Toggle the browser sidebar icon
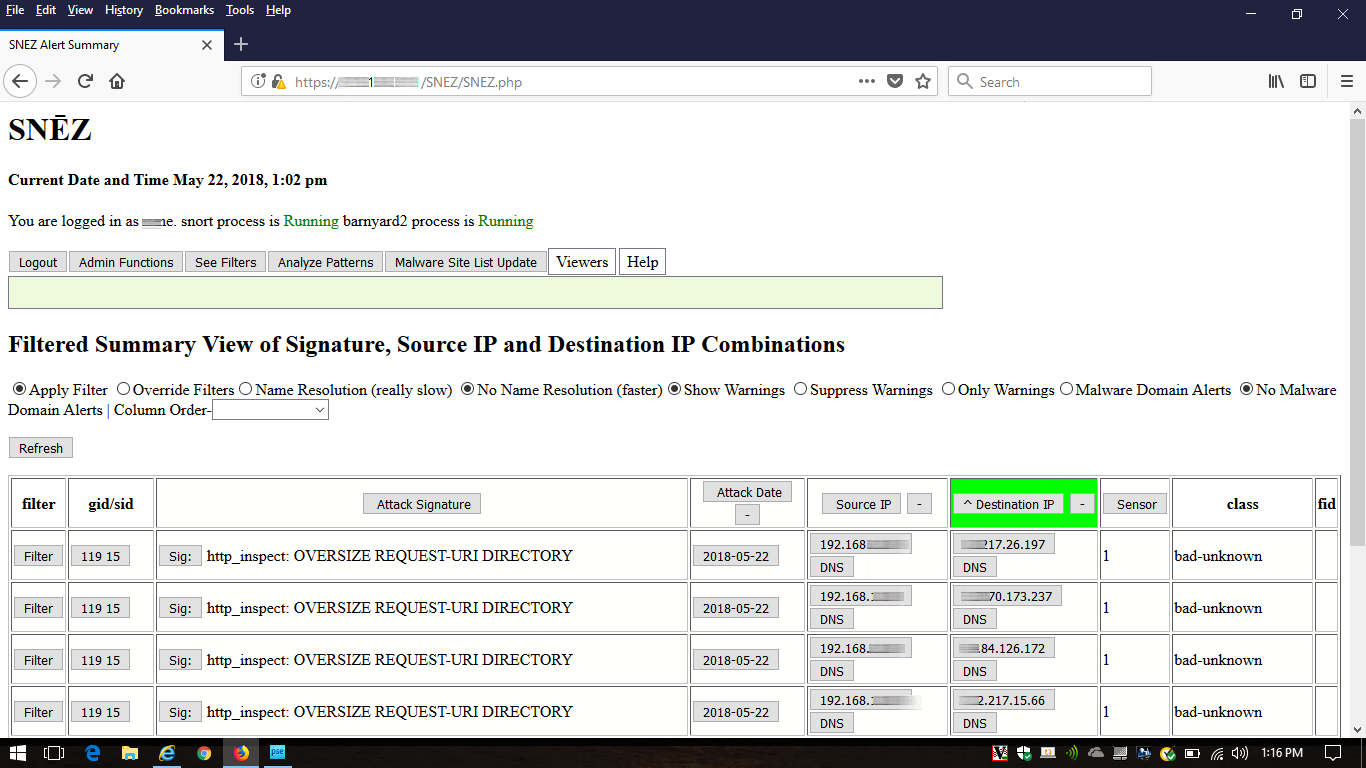 pyautogui.click(x=1308, y=81)
